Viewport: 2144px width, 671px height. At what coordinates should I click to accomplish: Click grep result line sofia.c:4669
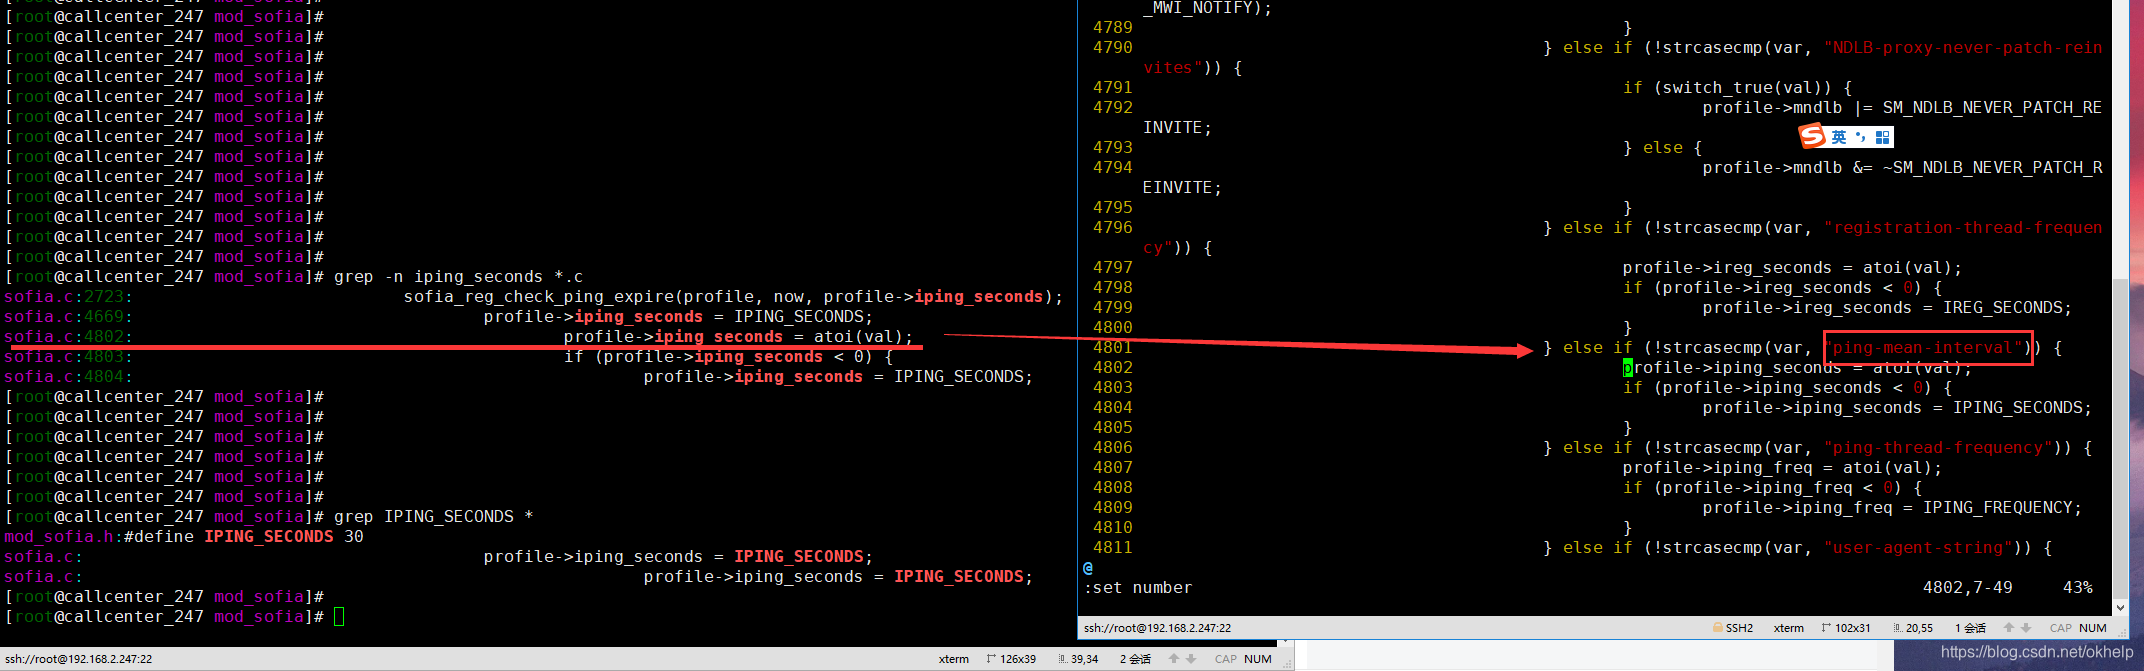tap(438, 317)
